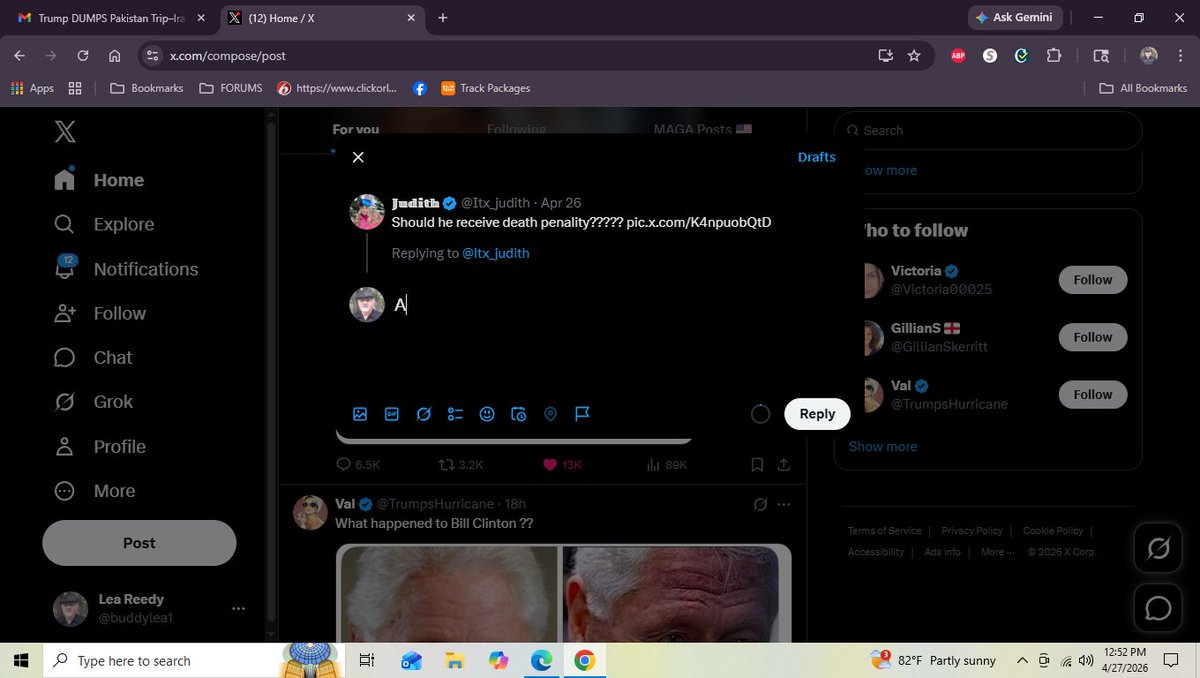Screen dimensions: 1200x678
Task: Click the address bar URL
Action: point(229,56)
